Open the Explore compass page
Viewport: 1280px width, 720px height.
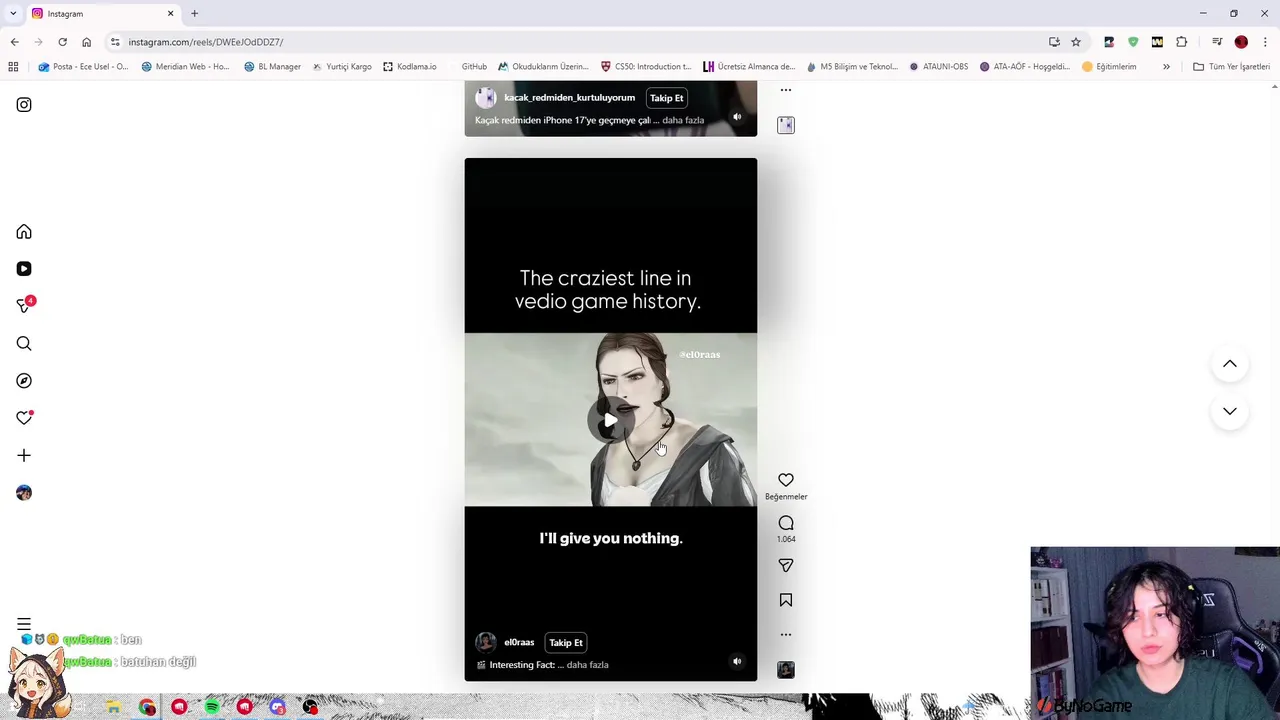pyautogui.click(x=24, y=381)
